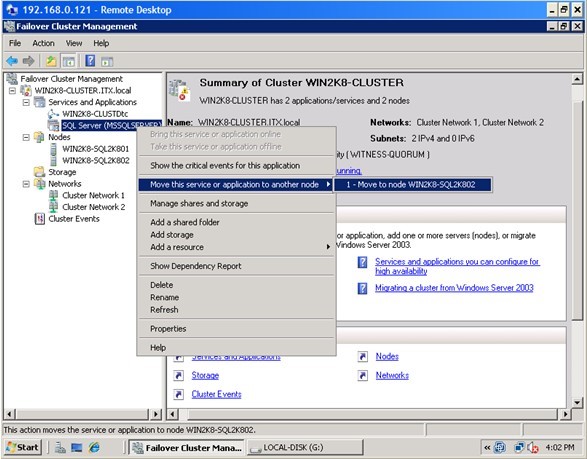Image resolution: width=587 pixels, height=459 pixels.
Task: Choose Rename from the context menu
Action: tap(236, 297)
